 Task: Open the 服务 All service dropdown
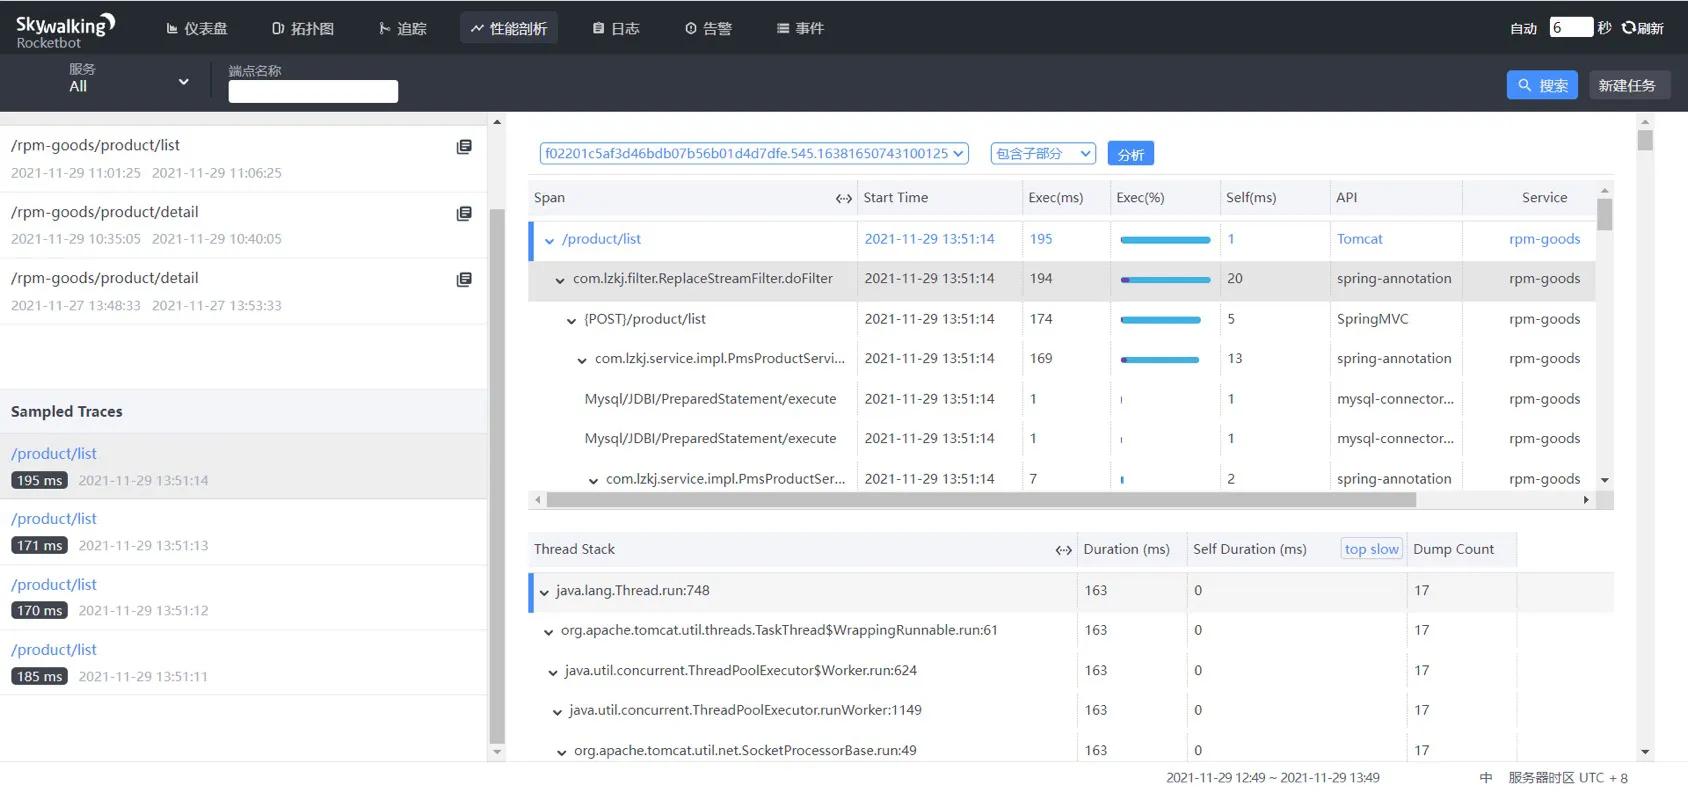128,80
